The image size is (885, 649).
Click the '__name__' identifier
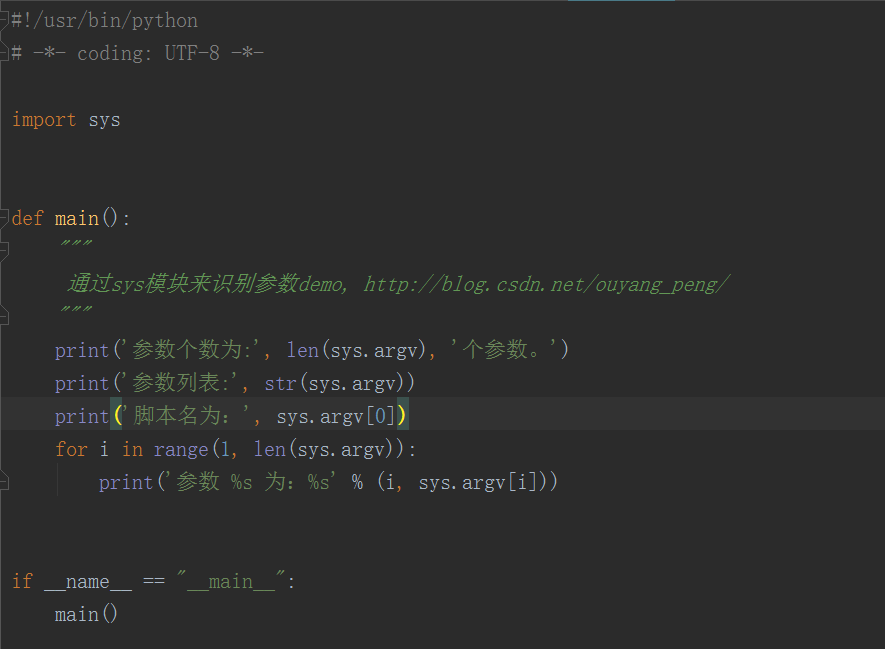click(x=88, y=581)
